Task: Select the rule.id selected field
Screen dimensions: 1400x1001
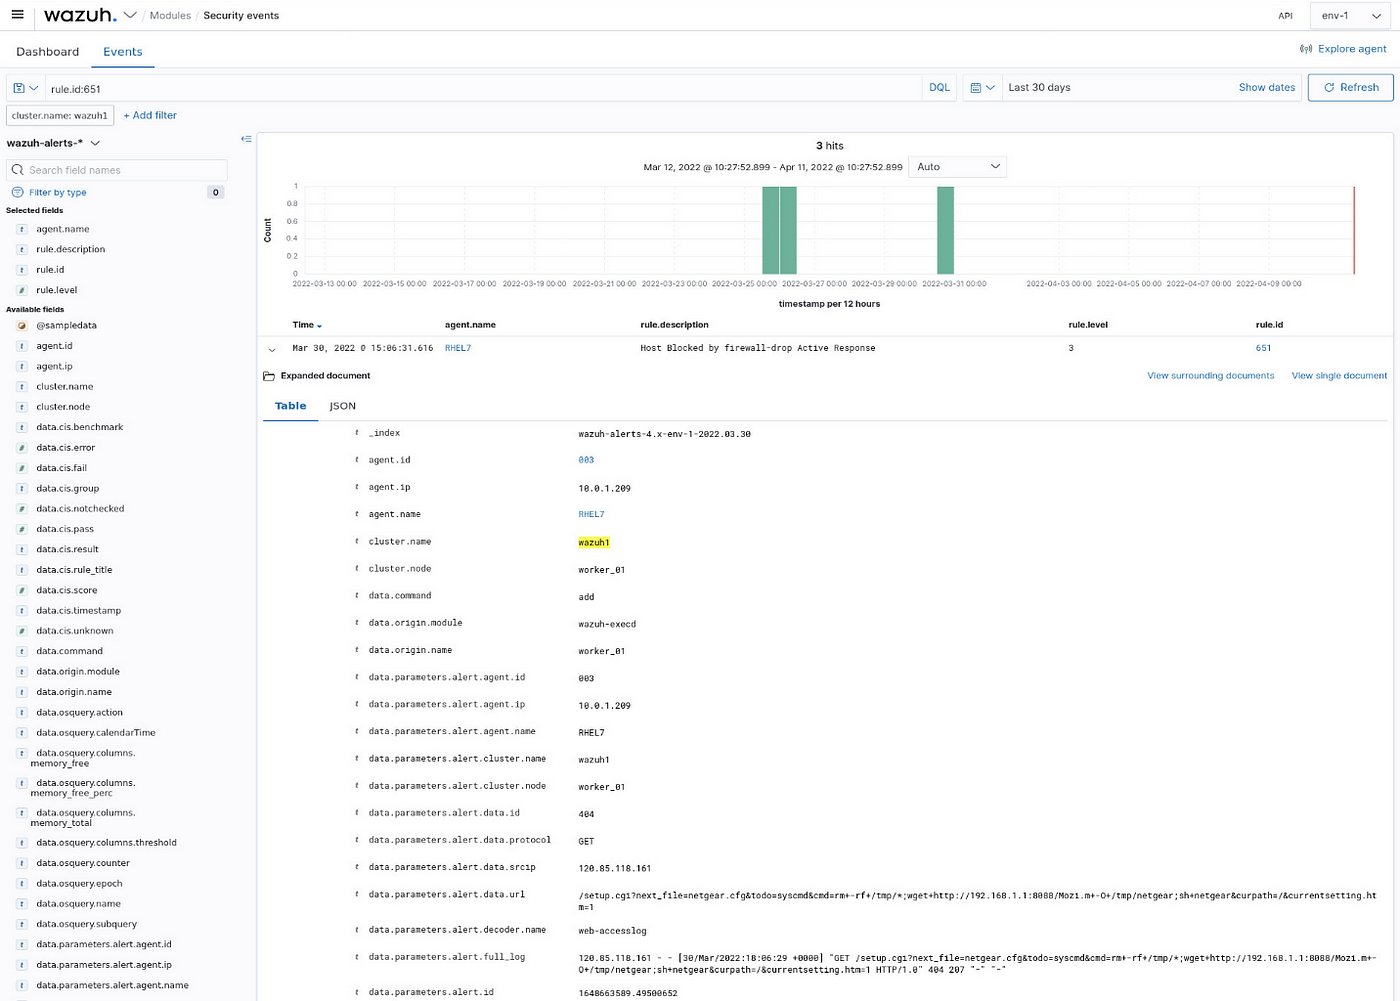Action: tap(50, 270)
